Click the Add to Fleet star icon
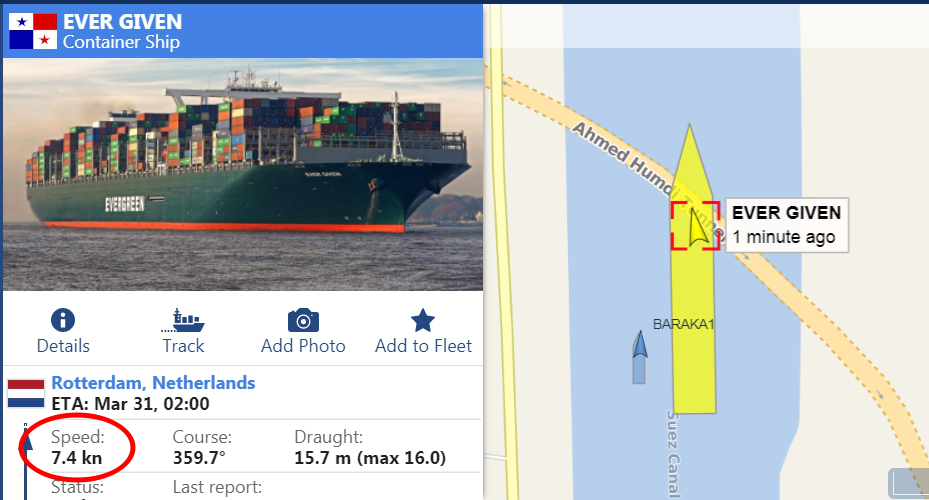The width and height of the screenshot is (929, 500). point(423,320)
